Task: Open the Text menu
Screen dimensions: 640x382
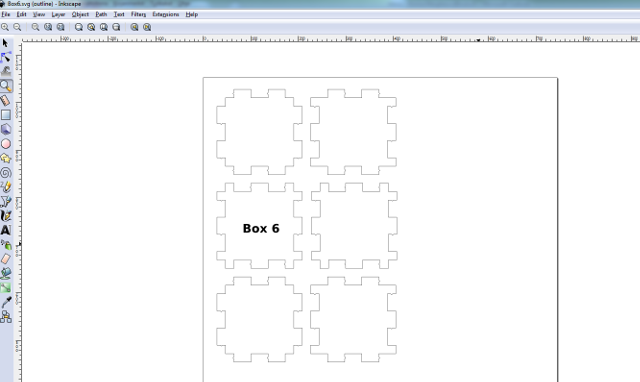Action: [x=119, y=14]
